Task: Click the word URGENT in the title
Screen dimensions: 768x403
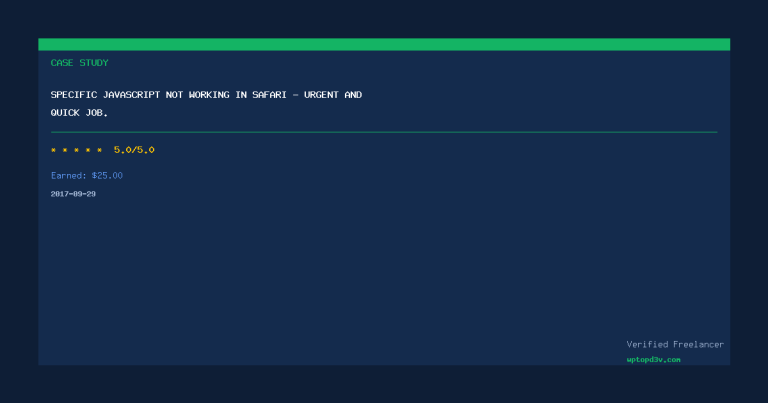Action: tap(320, 95)
